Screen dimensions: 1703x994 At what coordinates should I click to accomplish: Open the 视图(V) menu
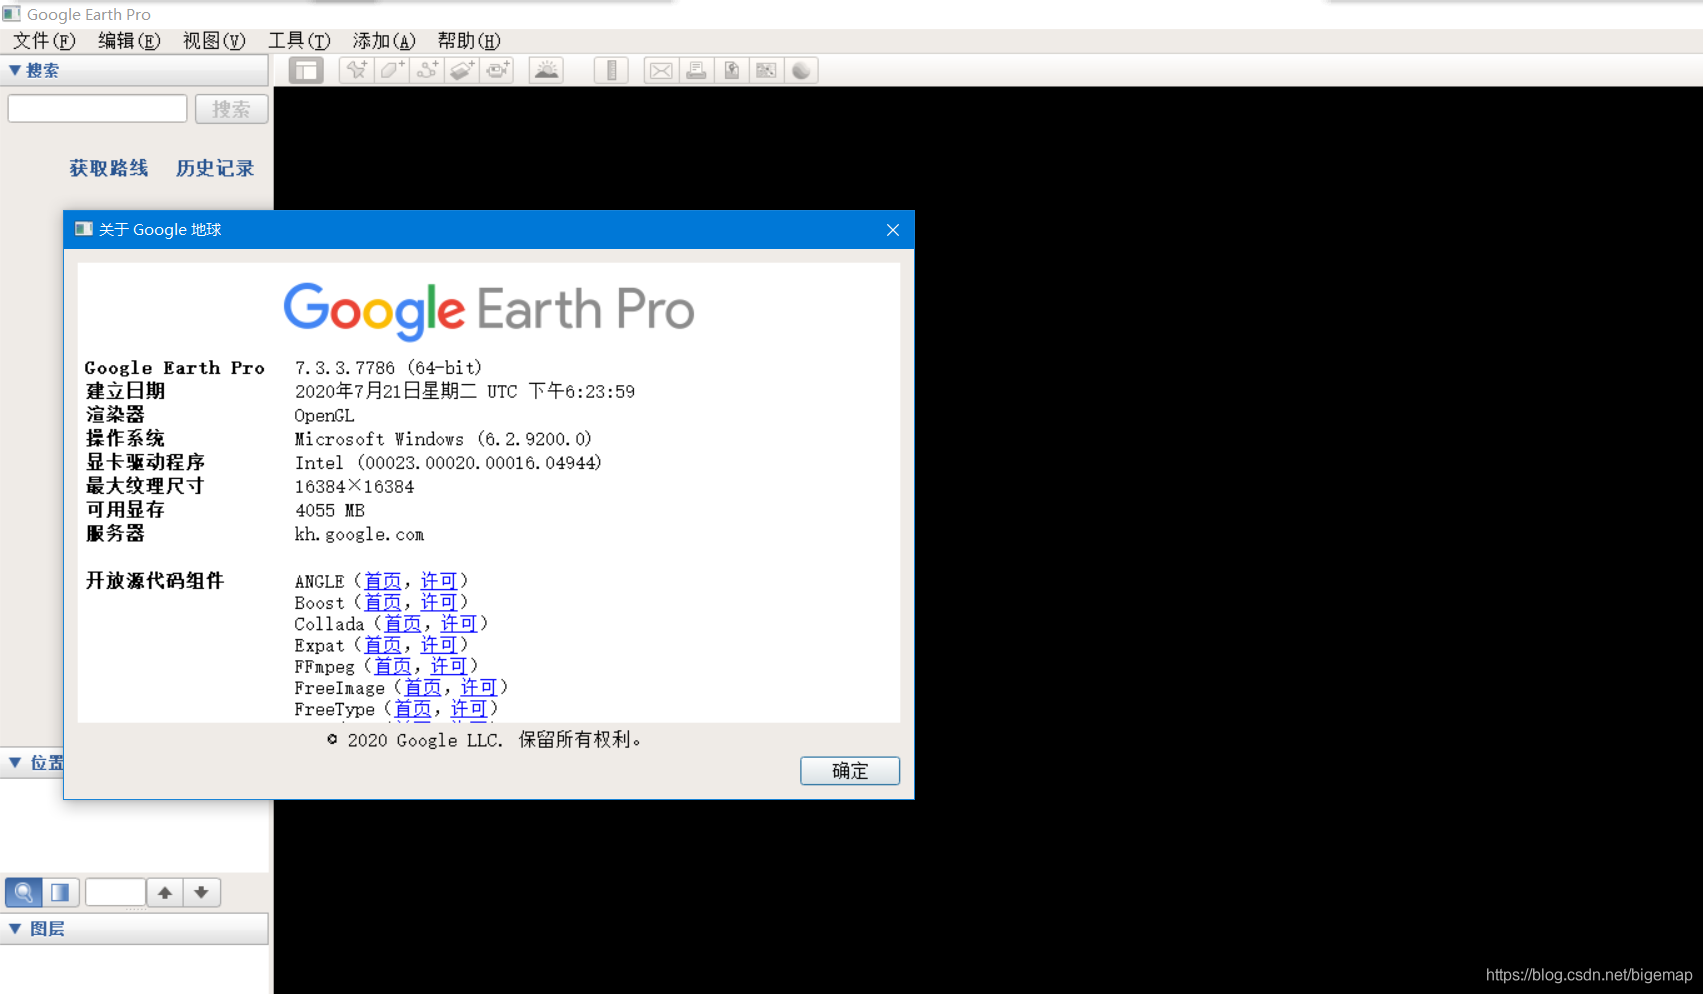tap(214, 41)
